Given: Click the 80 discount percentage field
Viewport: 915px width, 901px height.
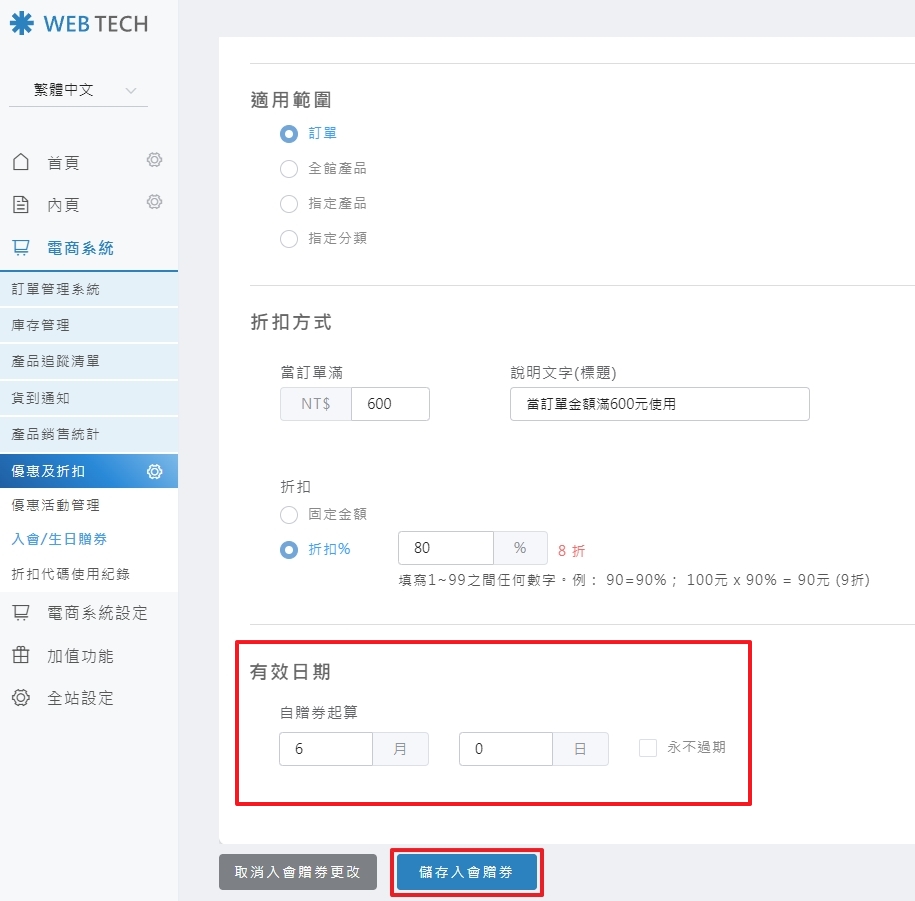Looking at the screenshot, I should pos(445,548).
